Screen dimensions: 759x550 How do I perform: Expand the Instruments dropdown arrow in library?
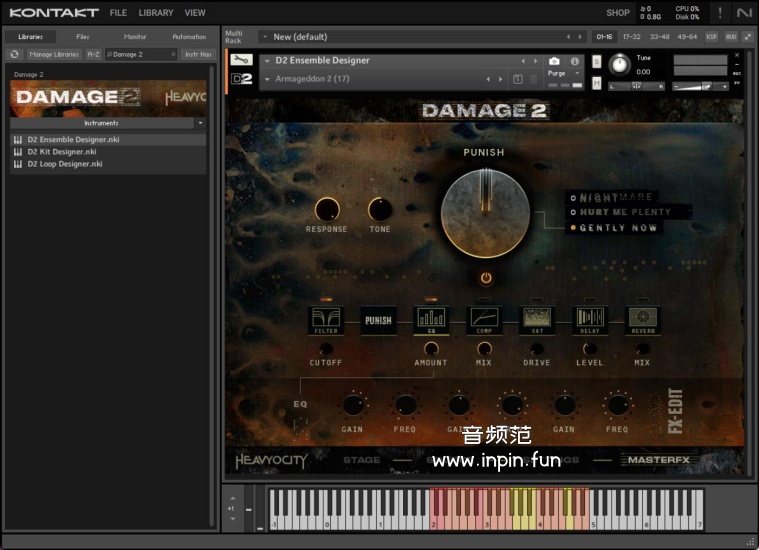(200, 123)
